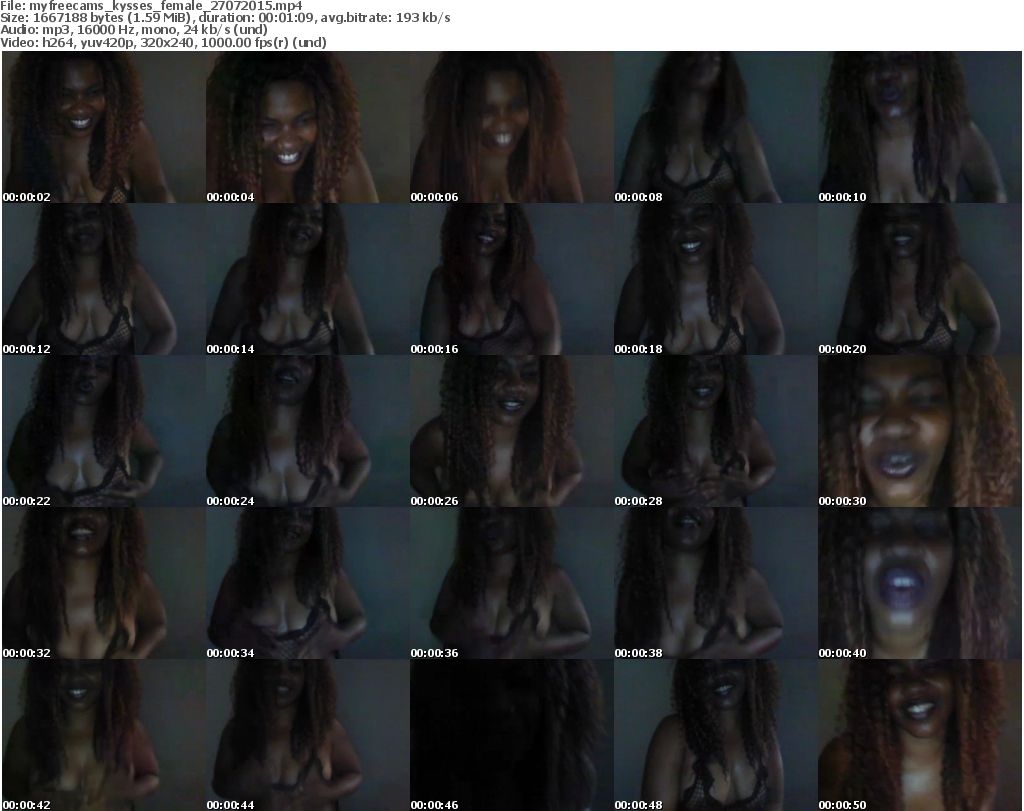This screenshot has width=1024, height=811.
Task: Pick the thumbnail labeled 00:00:10
Action: click(920, 127)
